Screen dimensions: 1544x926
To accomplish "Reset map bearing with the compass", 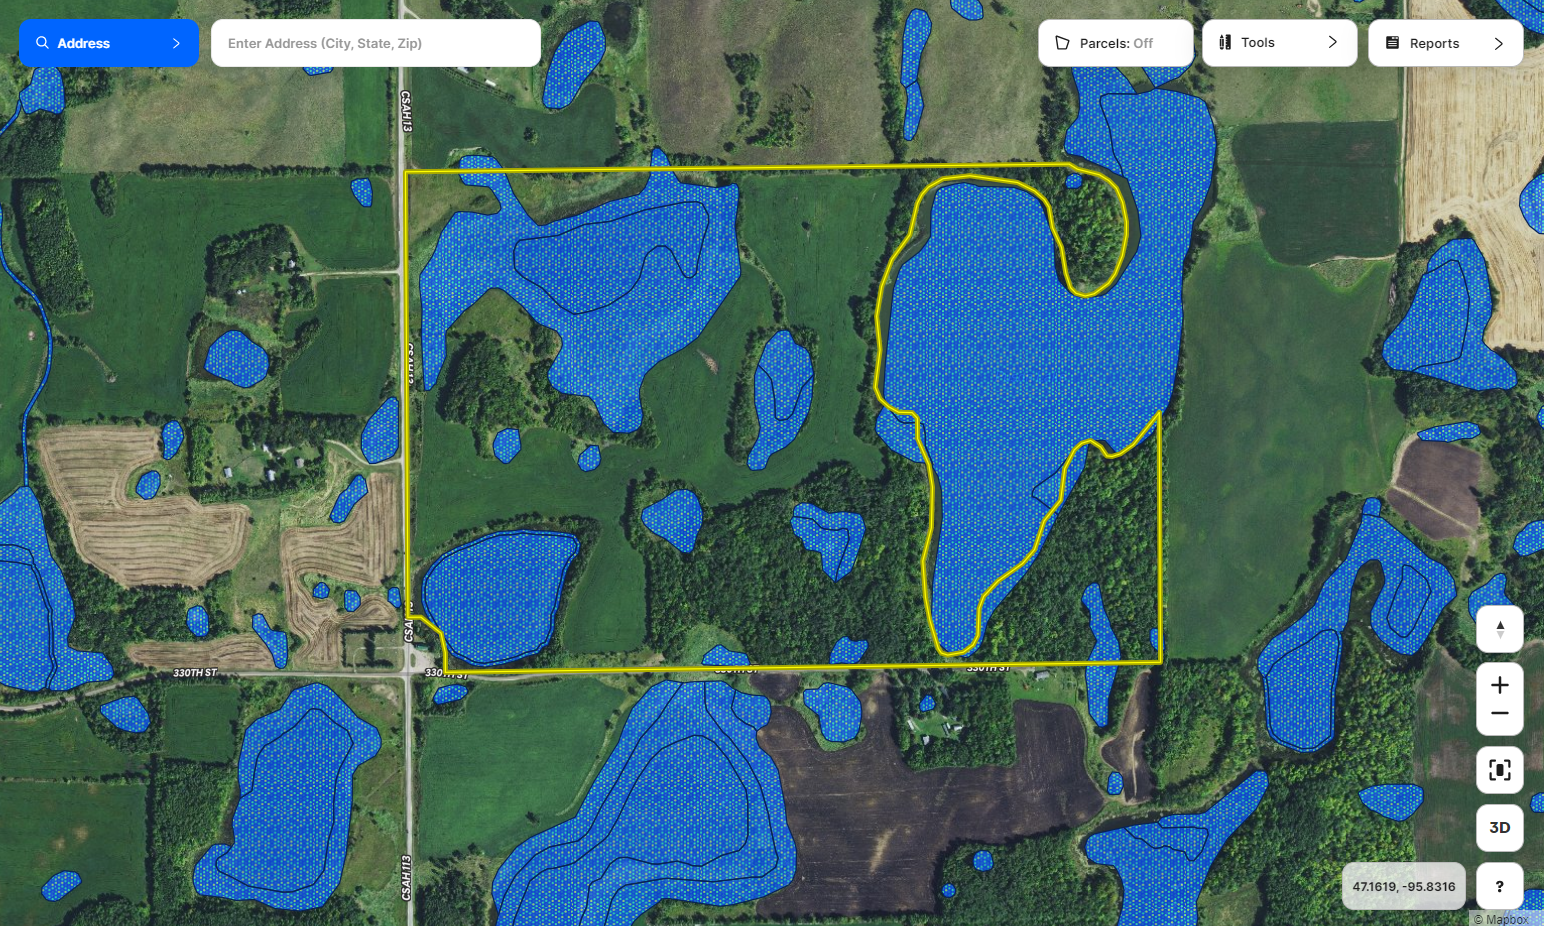I will coord(1499,629).
